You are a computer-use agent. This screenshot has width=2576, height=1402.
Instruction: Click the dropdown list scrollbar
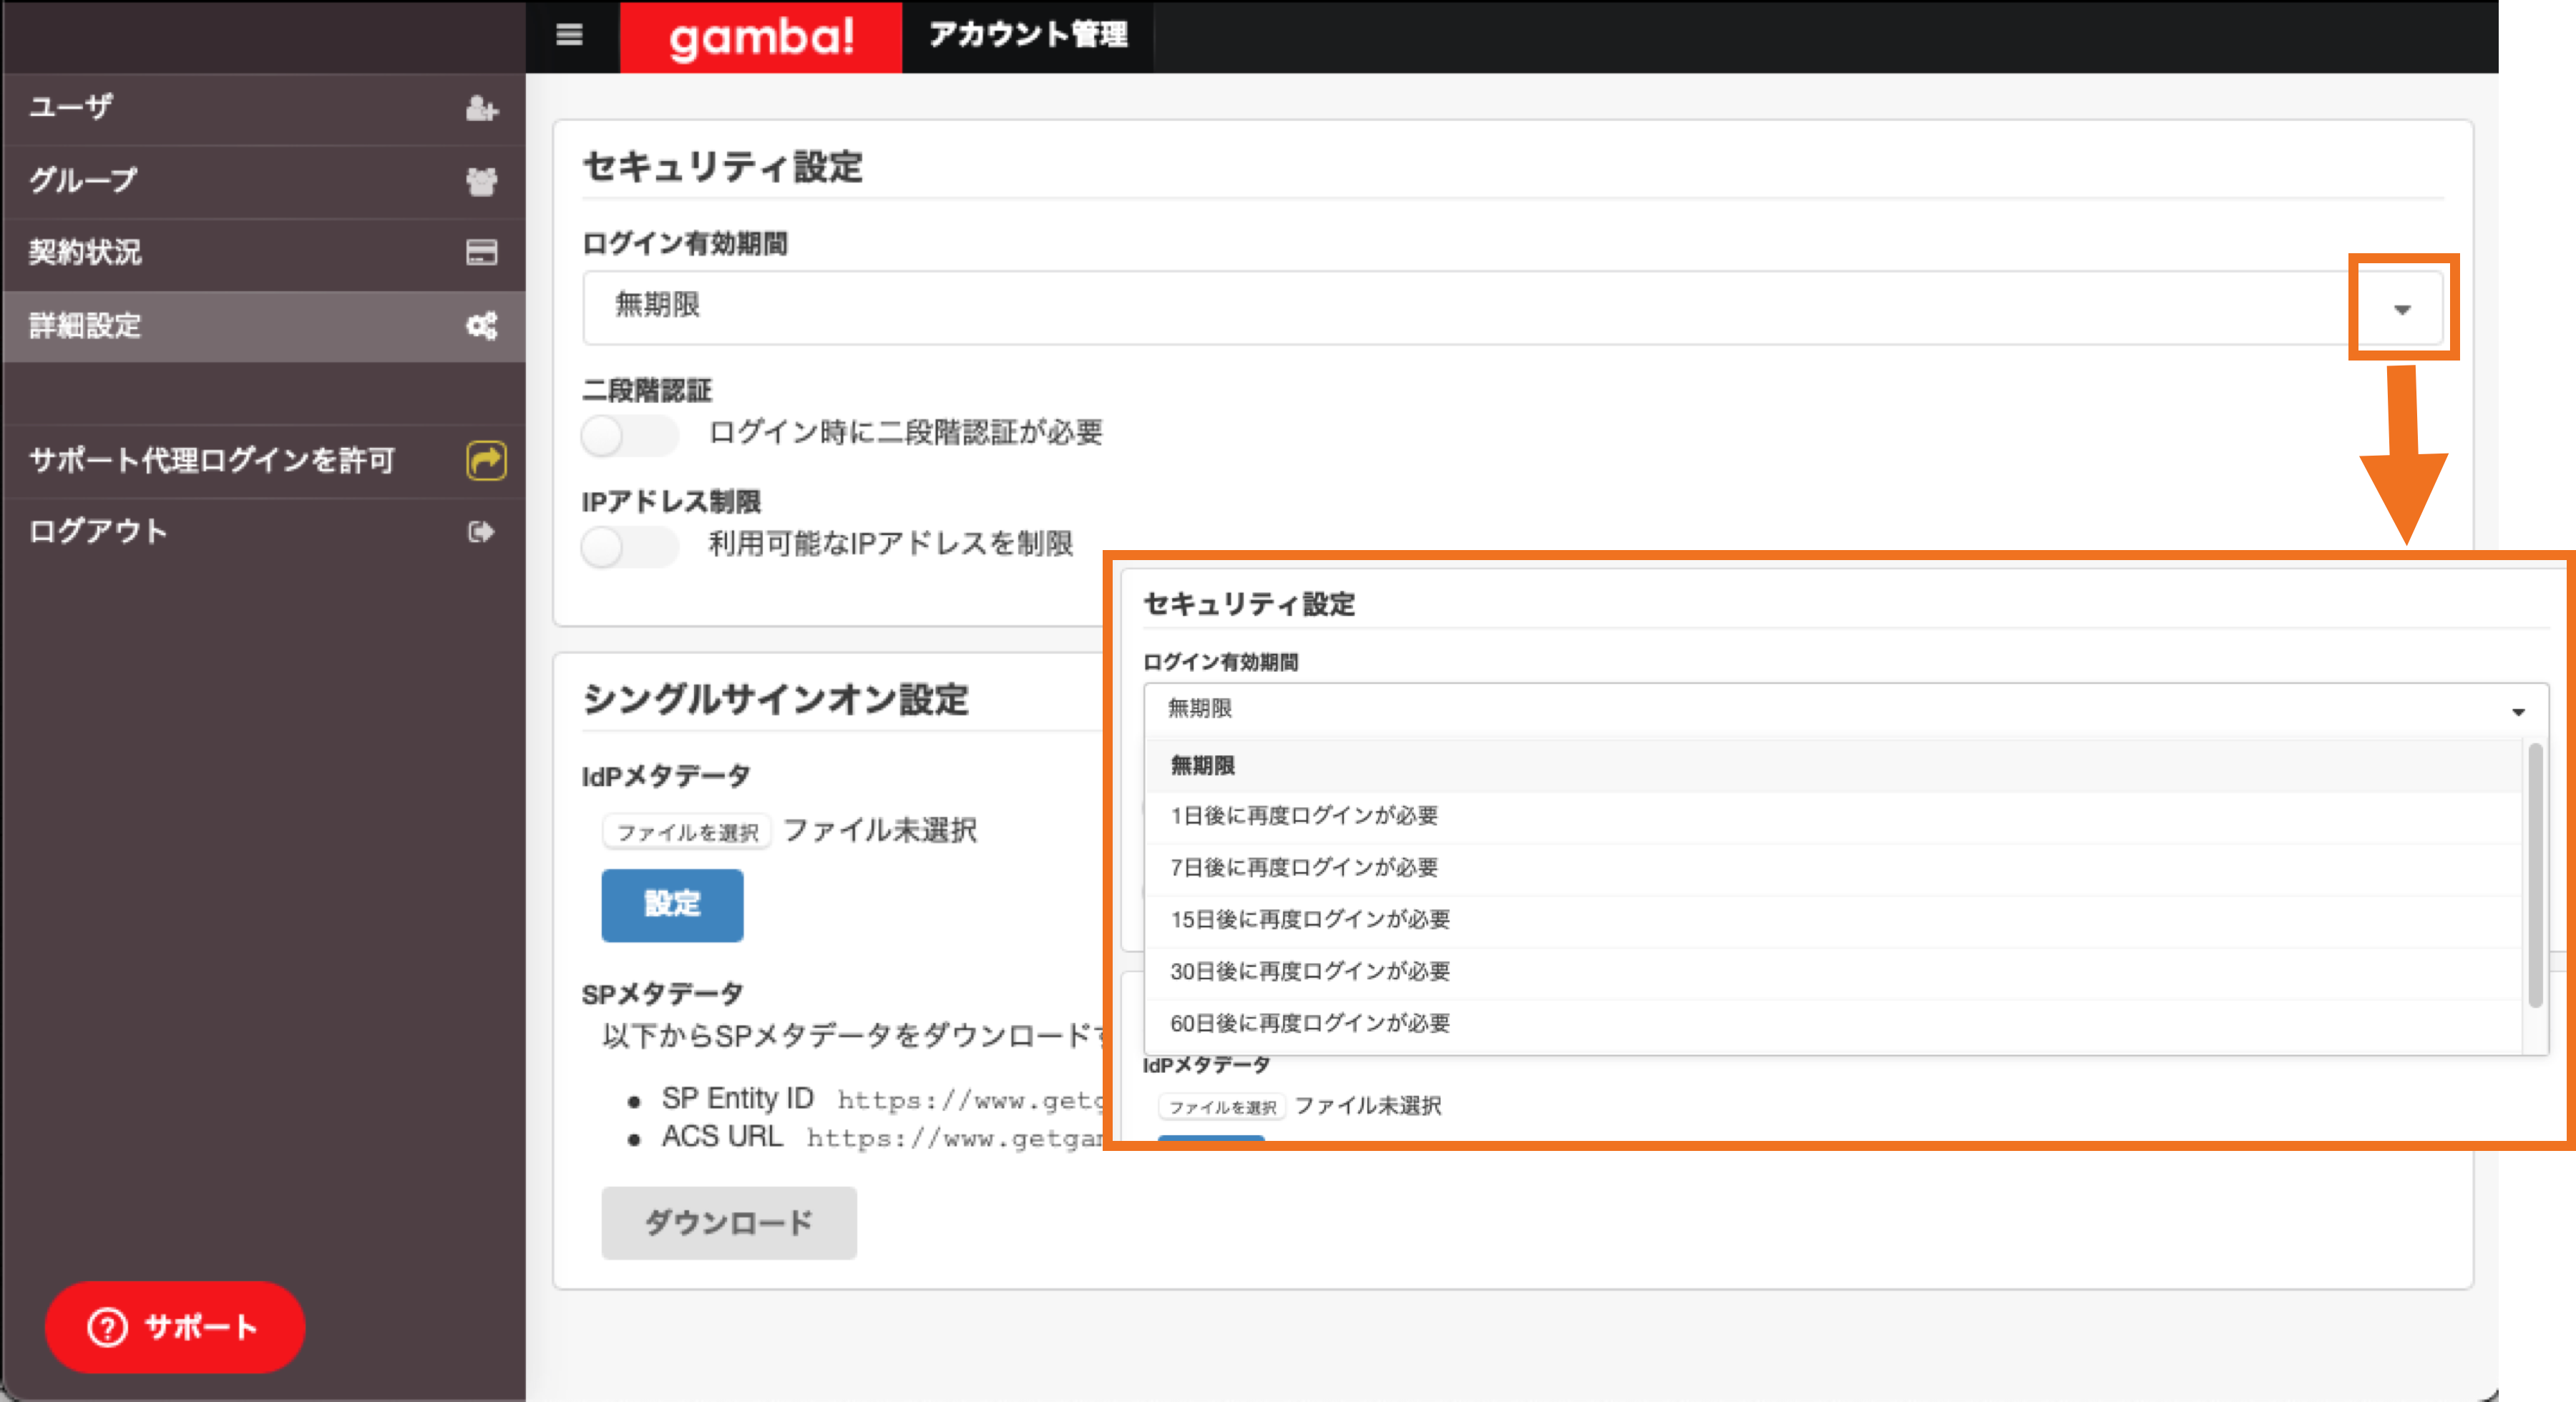[2535, 875]
